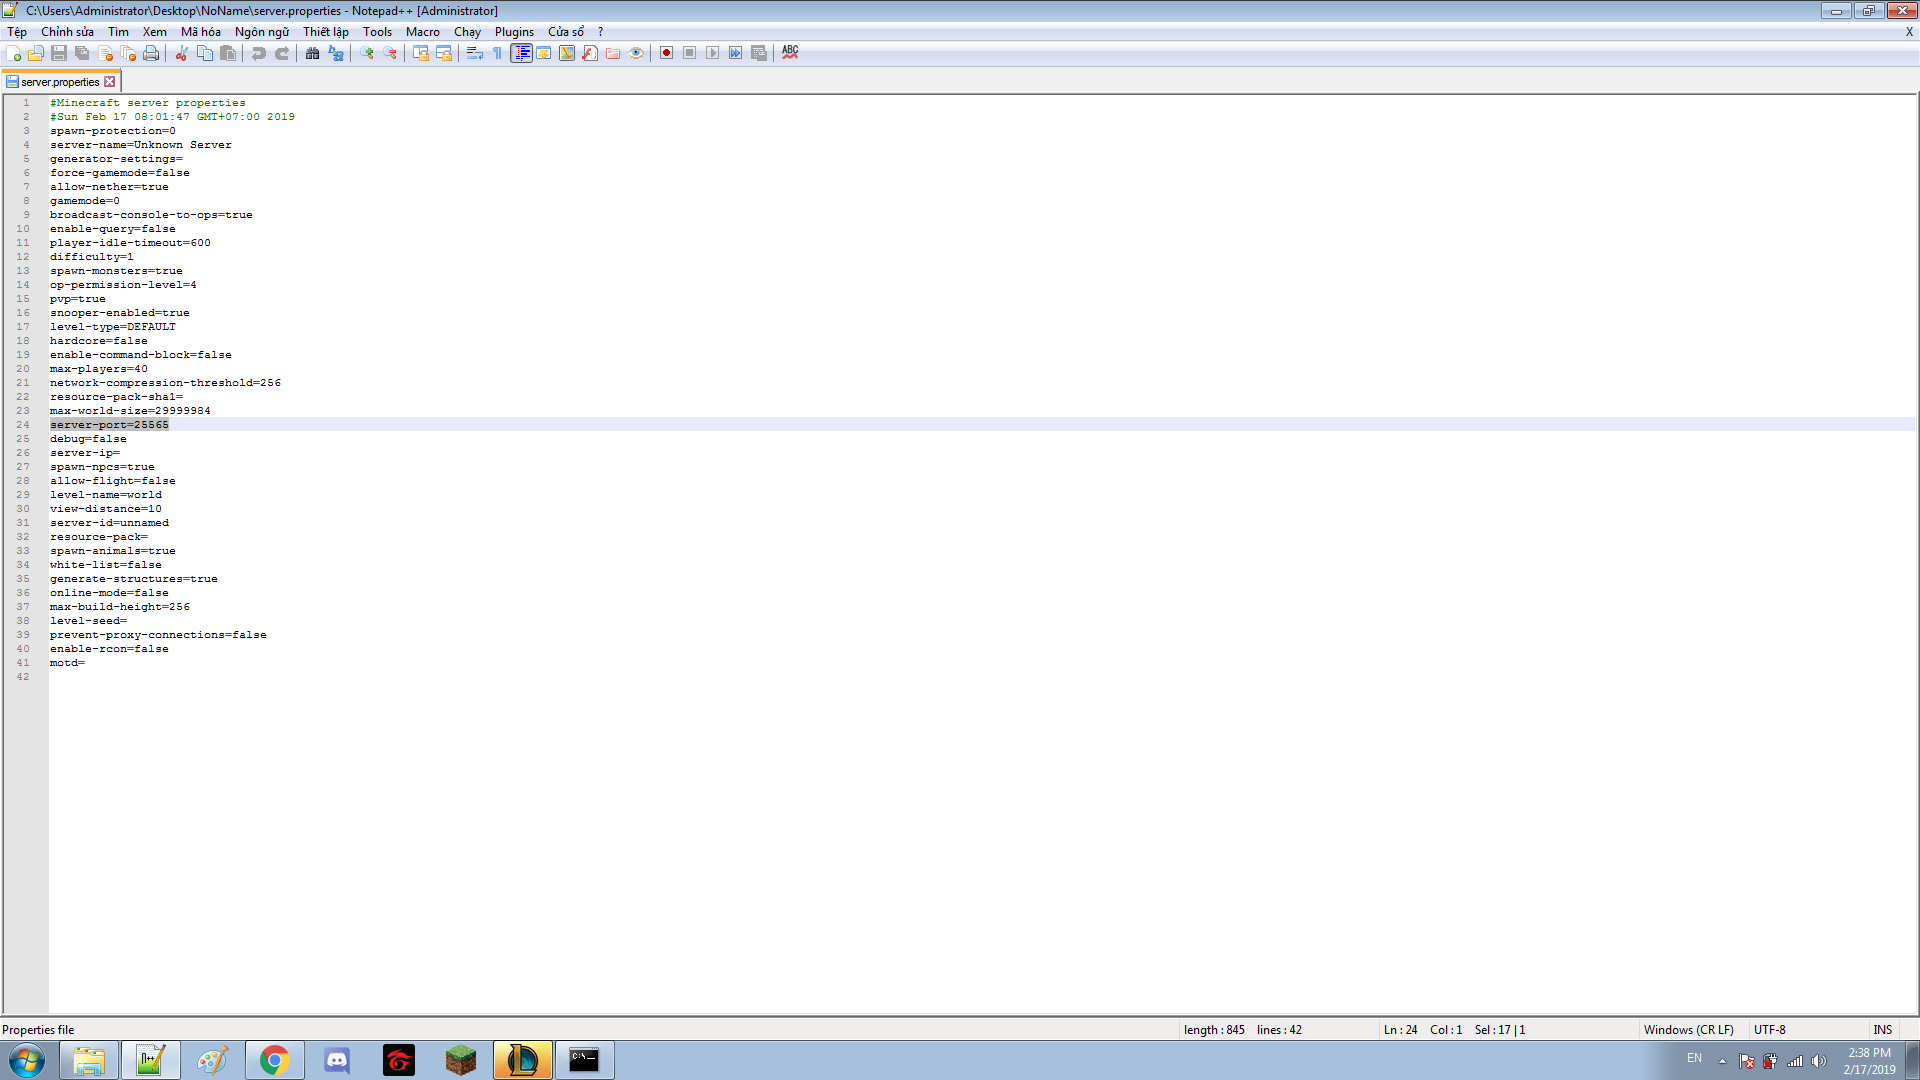Open the Plugins menu
The width and height of the screenshot is (1920, 1080).
click(x=514, y=32)
